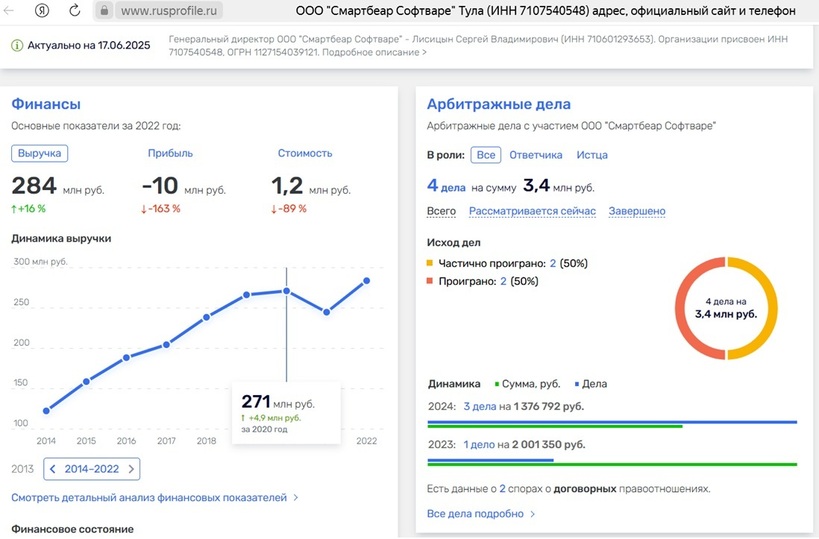Click the red Проиграно legend swatch
The image size is (819, 539).
[x=430, y=280]
